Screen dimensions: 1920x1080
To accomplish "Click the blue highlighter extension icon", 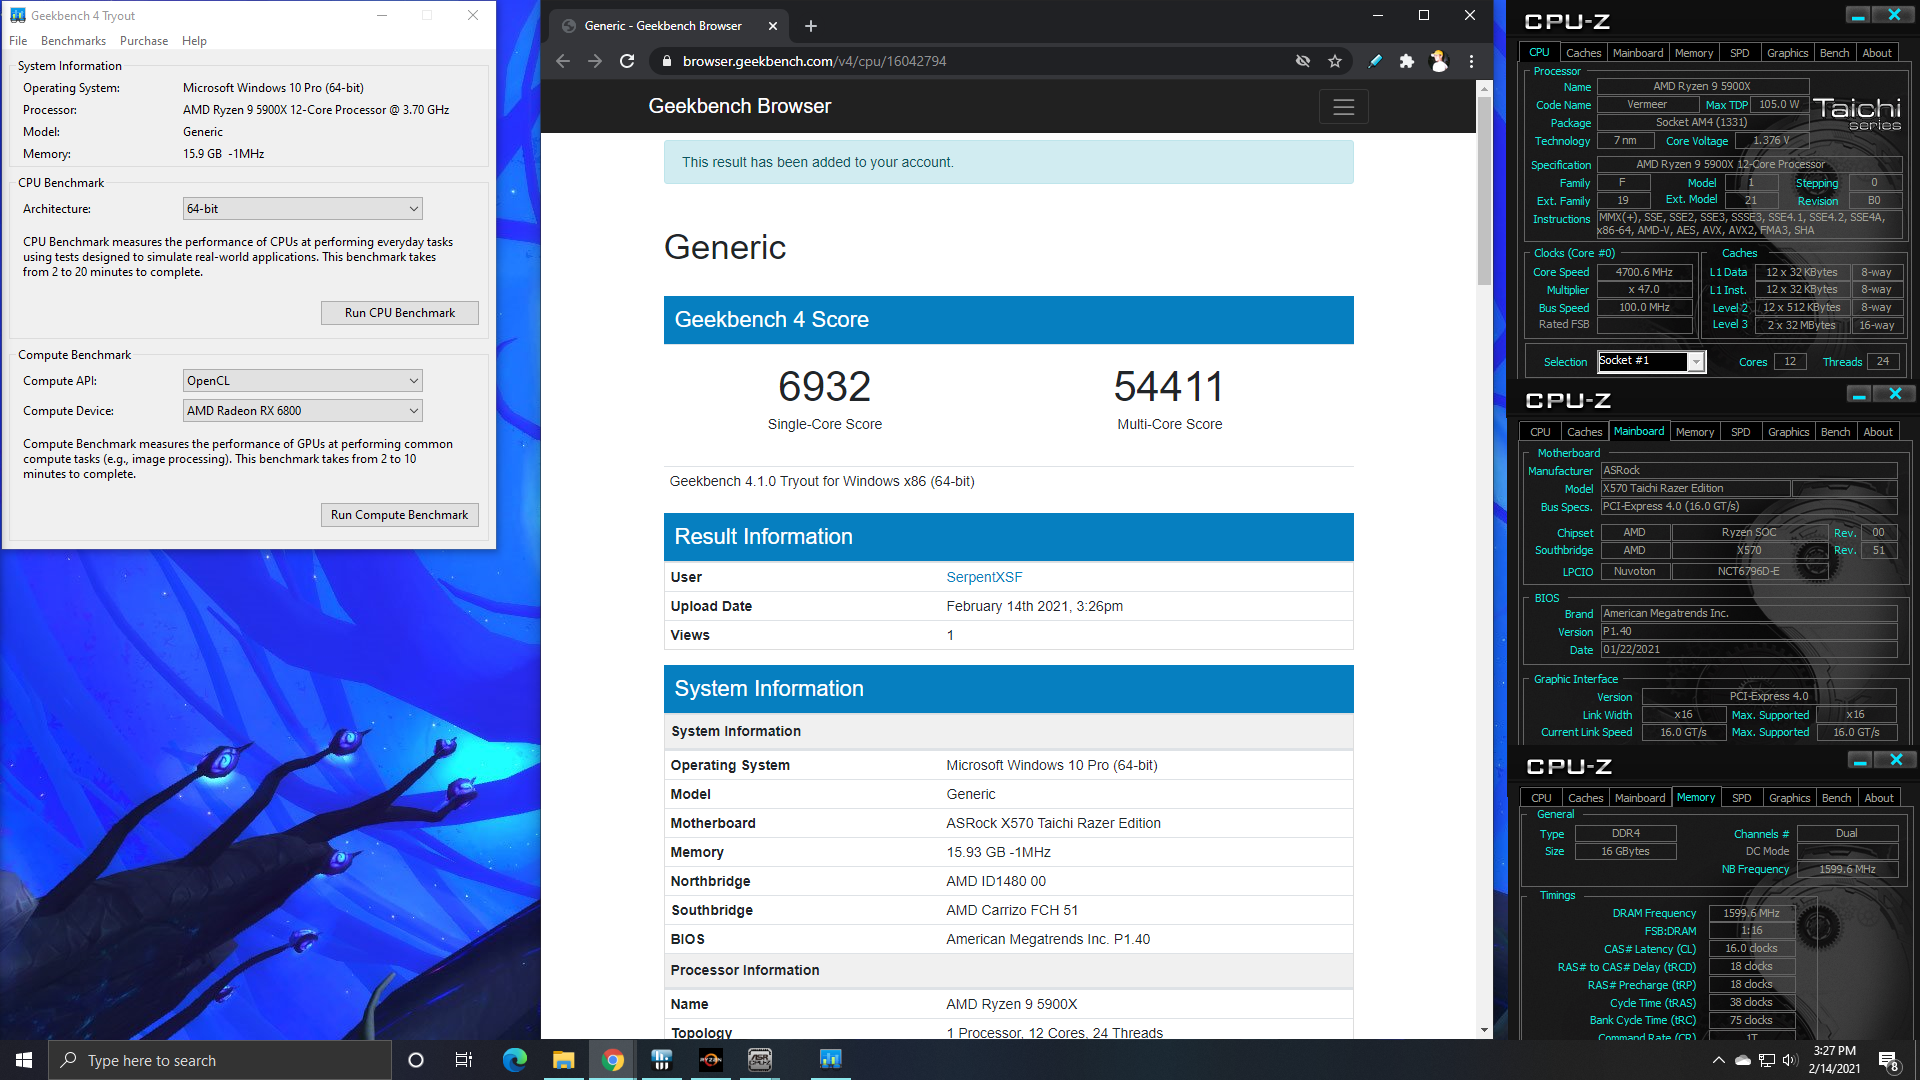I will pos(1375,61).
